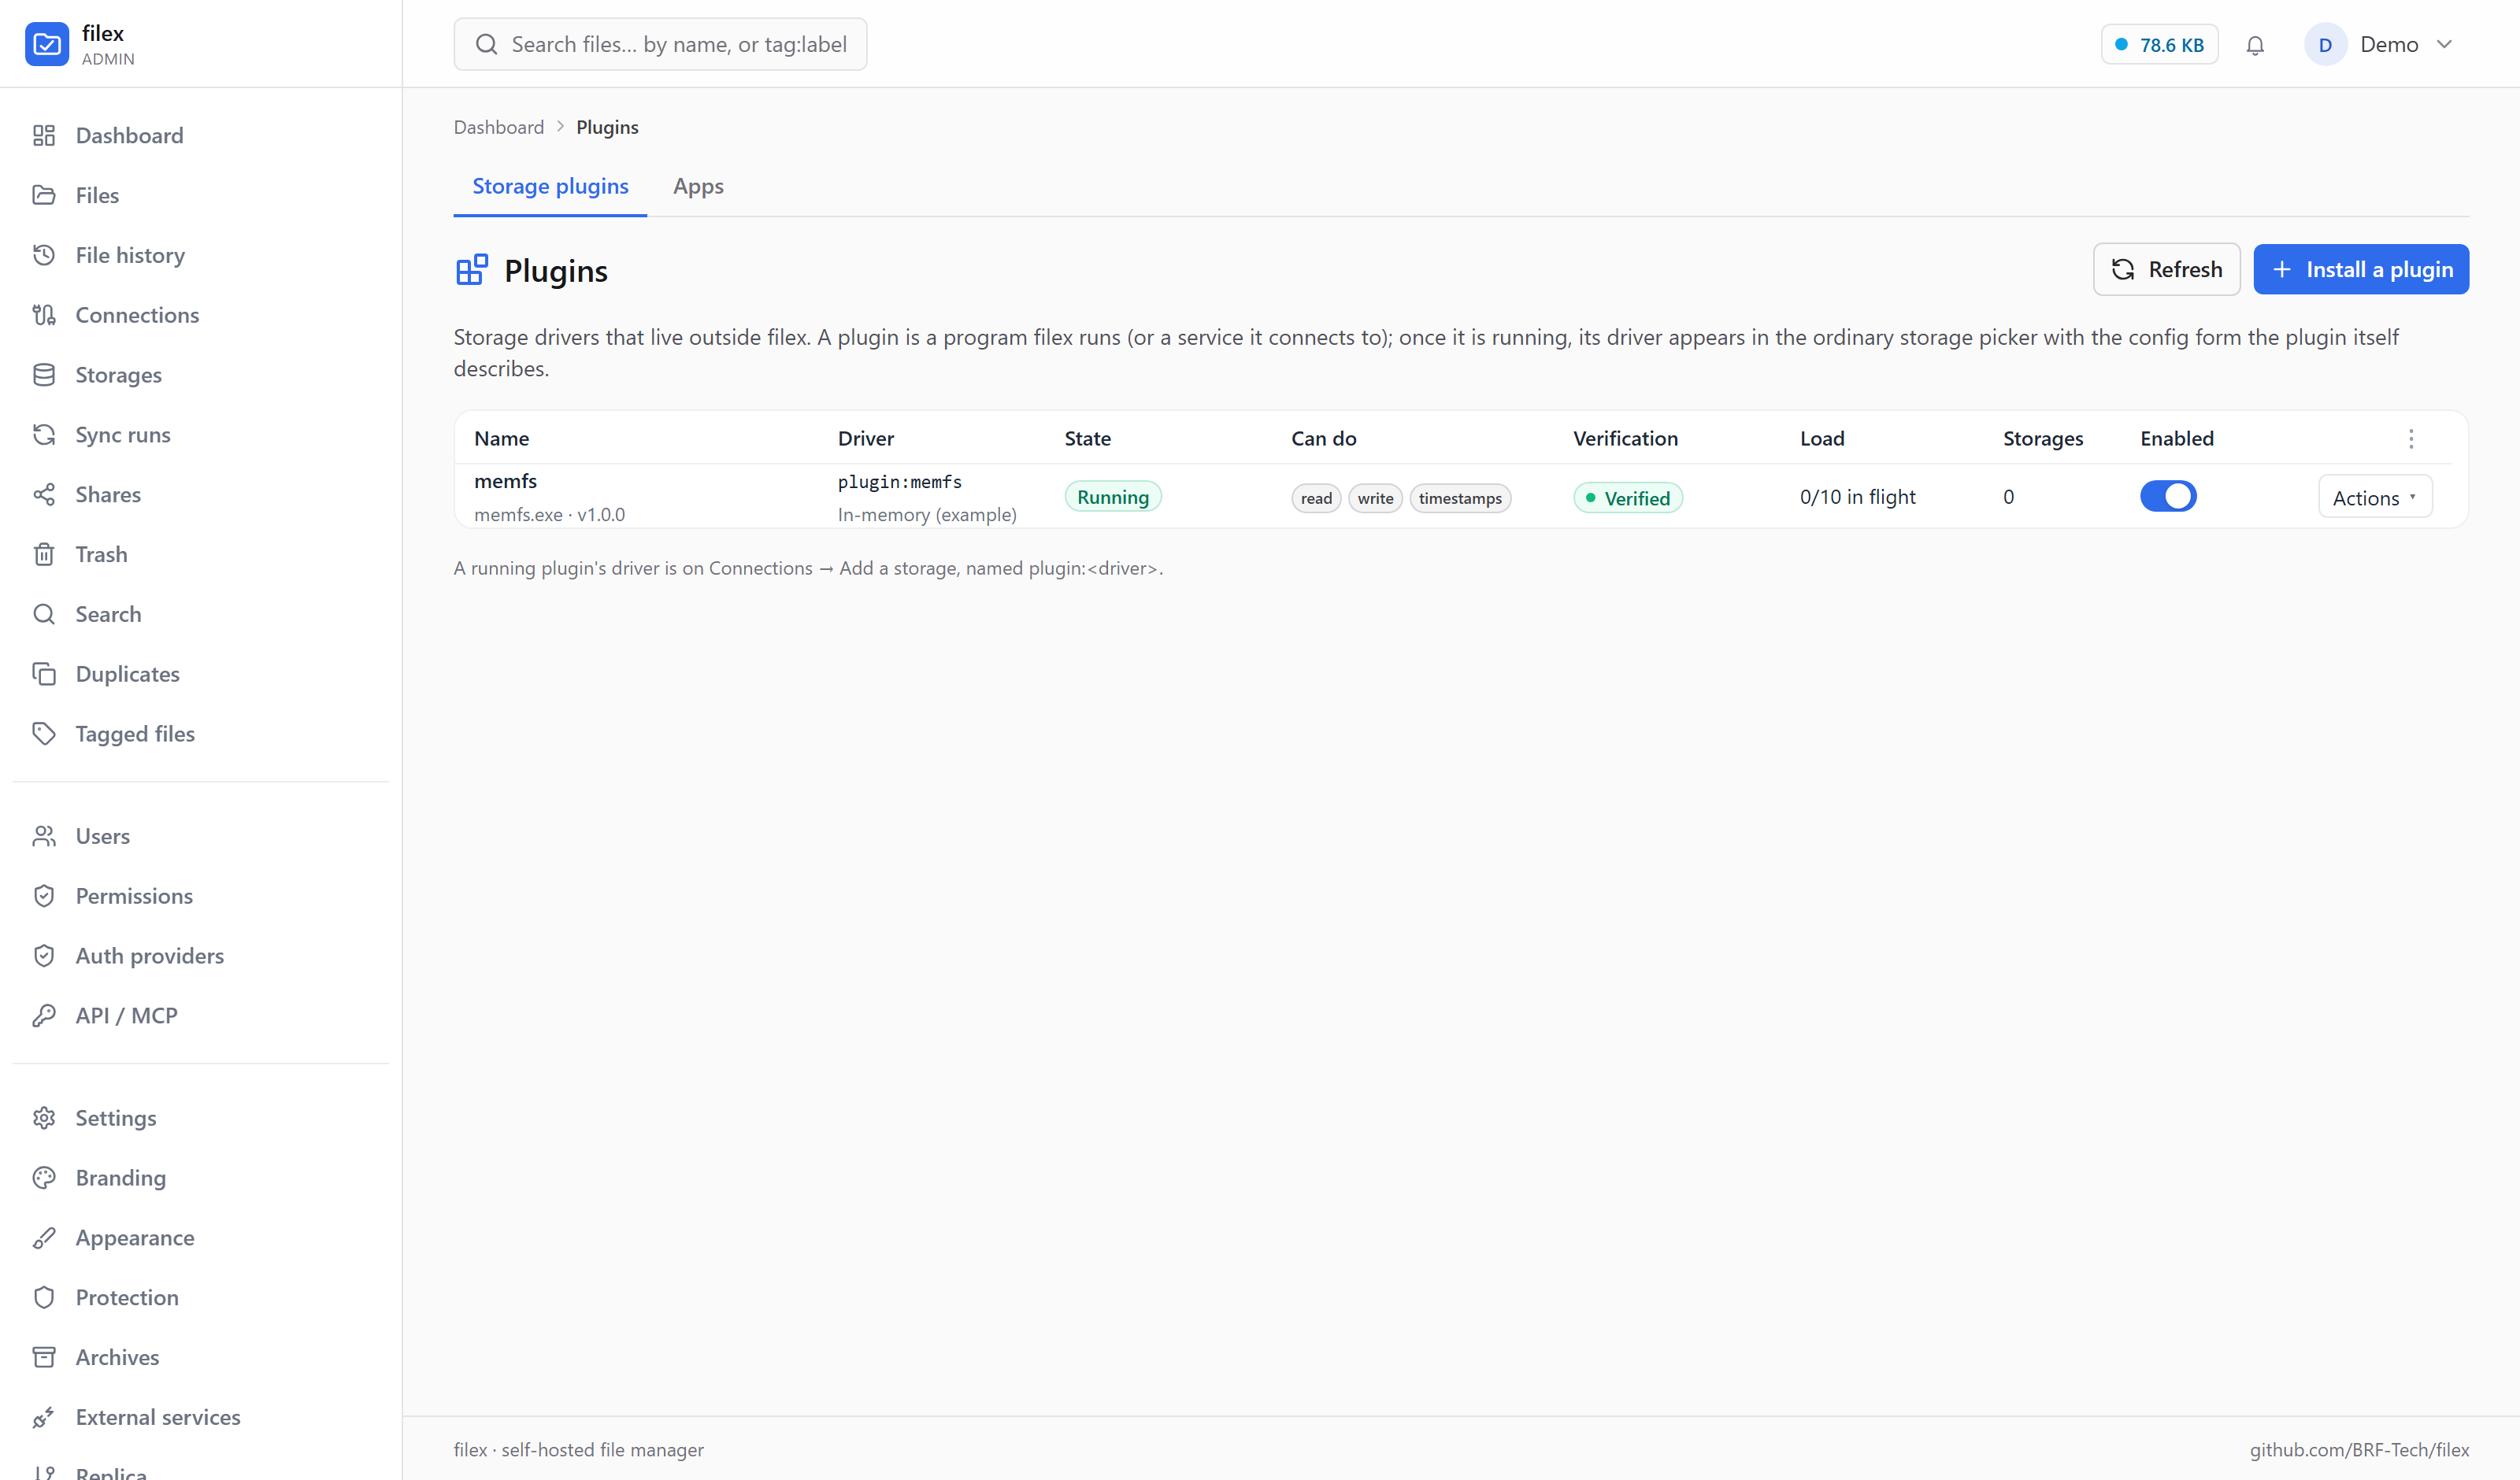This screenshot has height=1480, width=2520.
Task: Click the Files folder icon
Action: point(44,195)
